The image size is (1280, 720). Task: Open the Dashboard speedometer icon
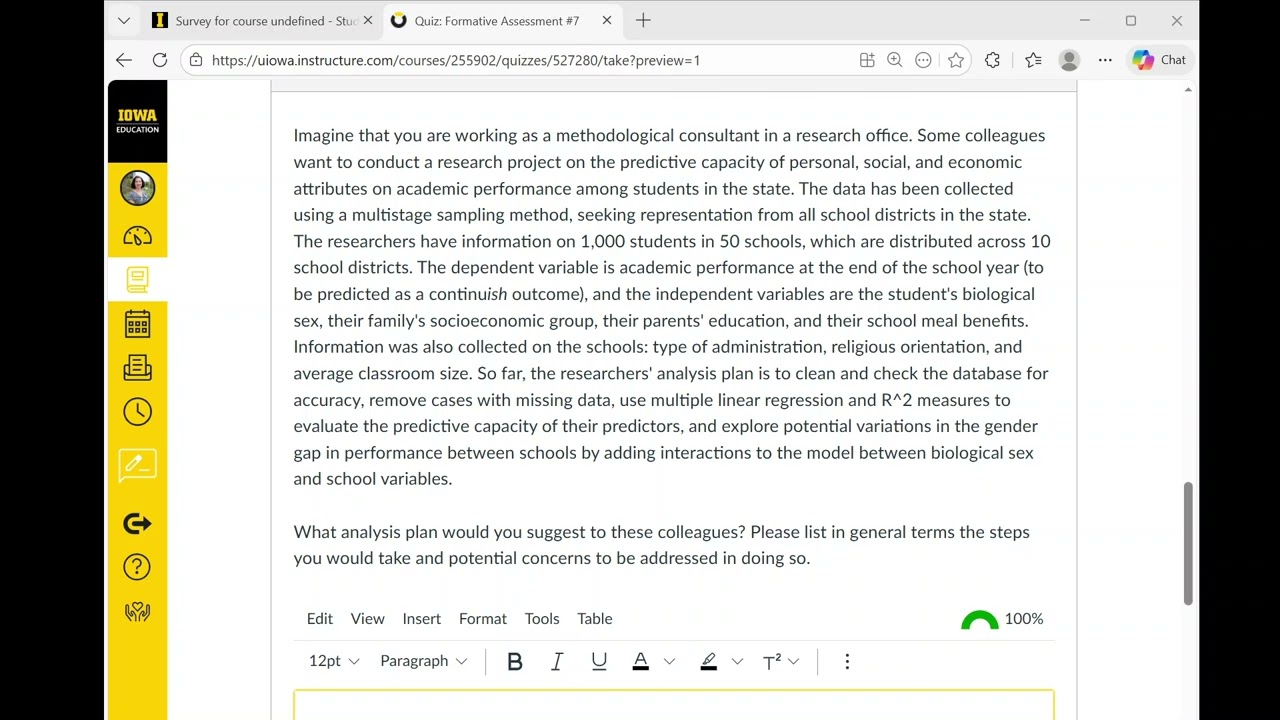click(x=138, y=236)
